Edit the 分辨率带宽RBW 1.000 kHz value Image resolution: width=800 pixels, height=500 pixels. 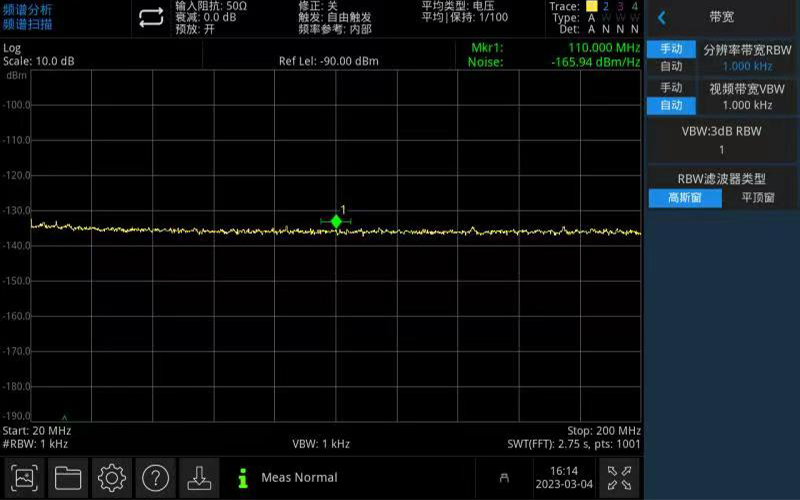coord(747,58)
